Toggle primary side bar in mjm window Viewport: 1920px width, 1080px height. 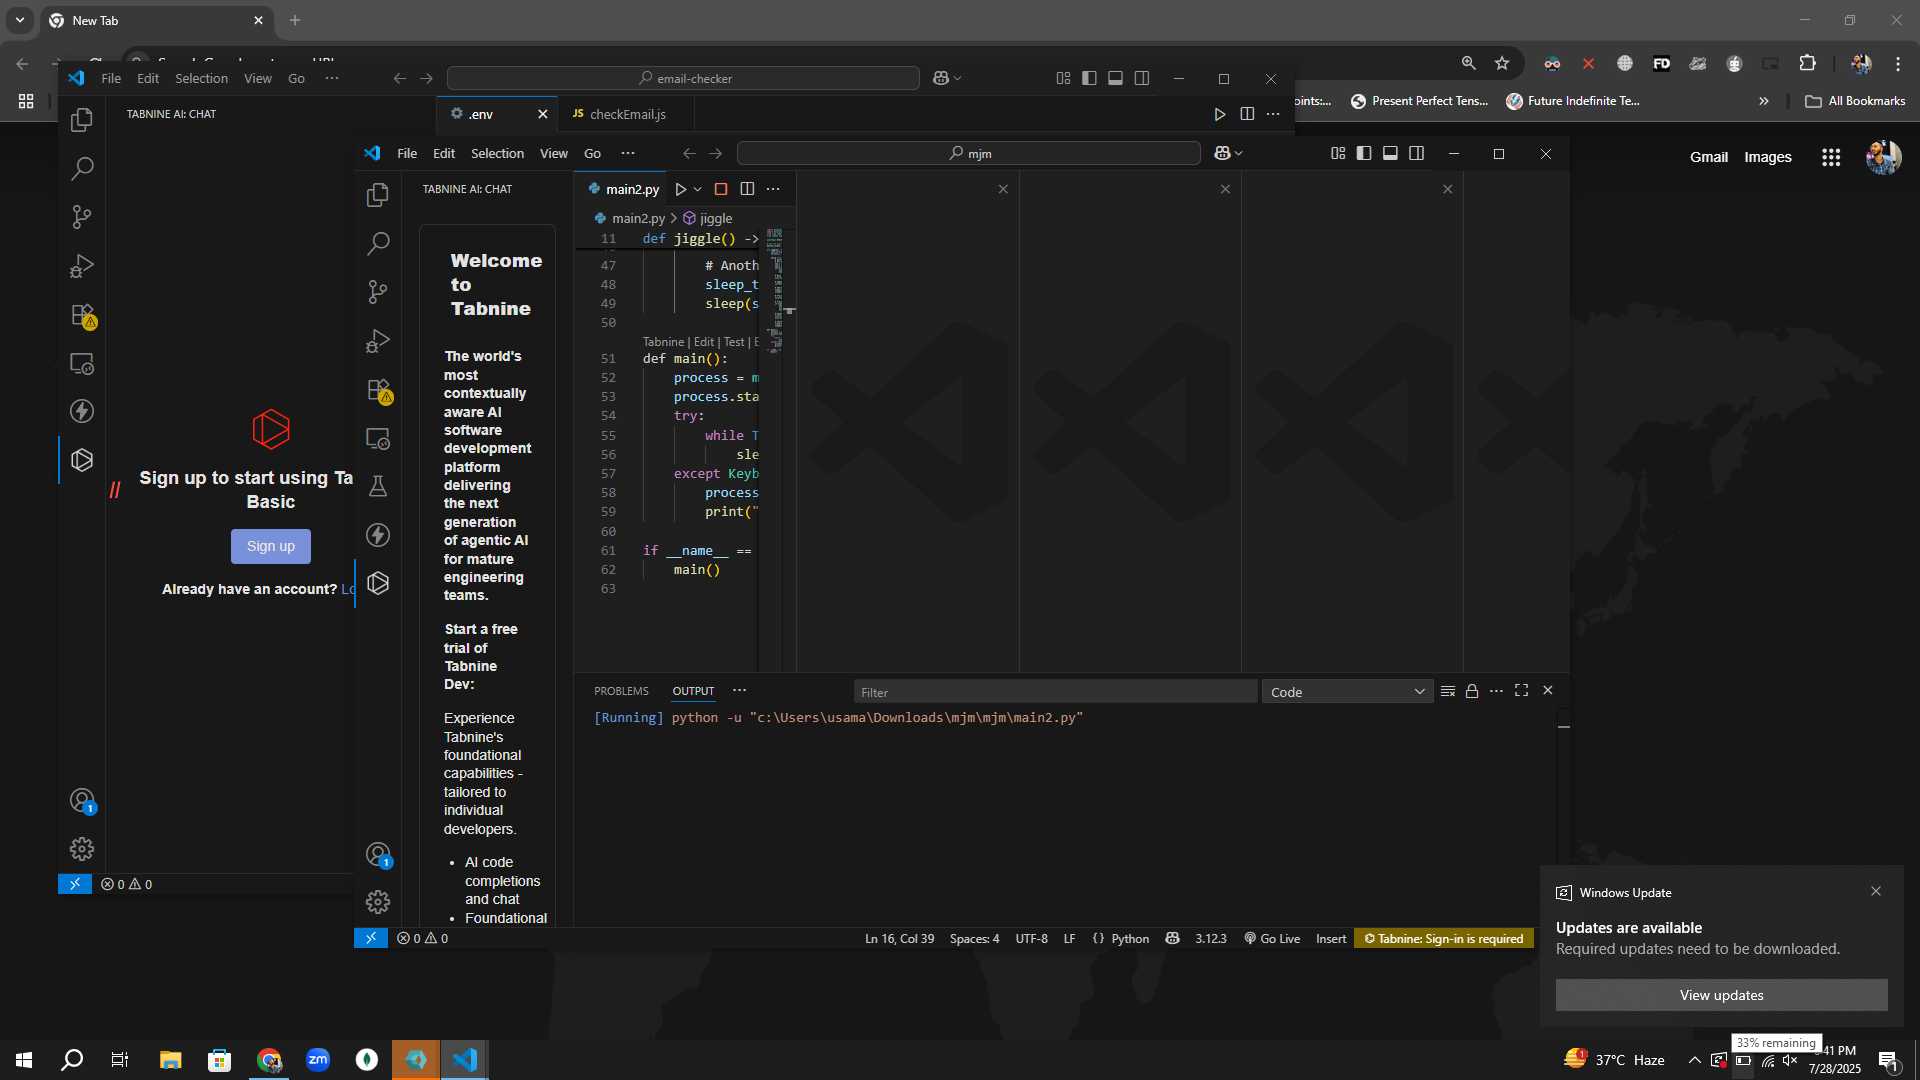[1364, 153]
